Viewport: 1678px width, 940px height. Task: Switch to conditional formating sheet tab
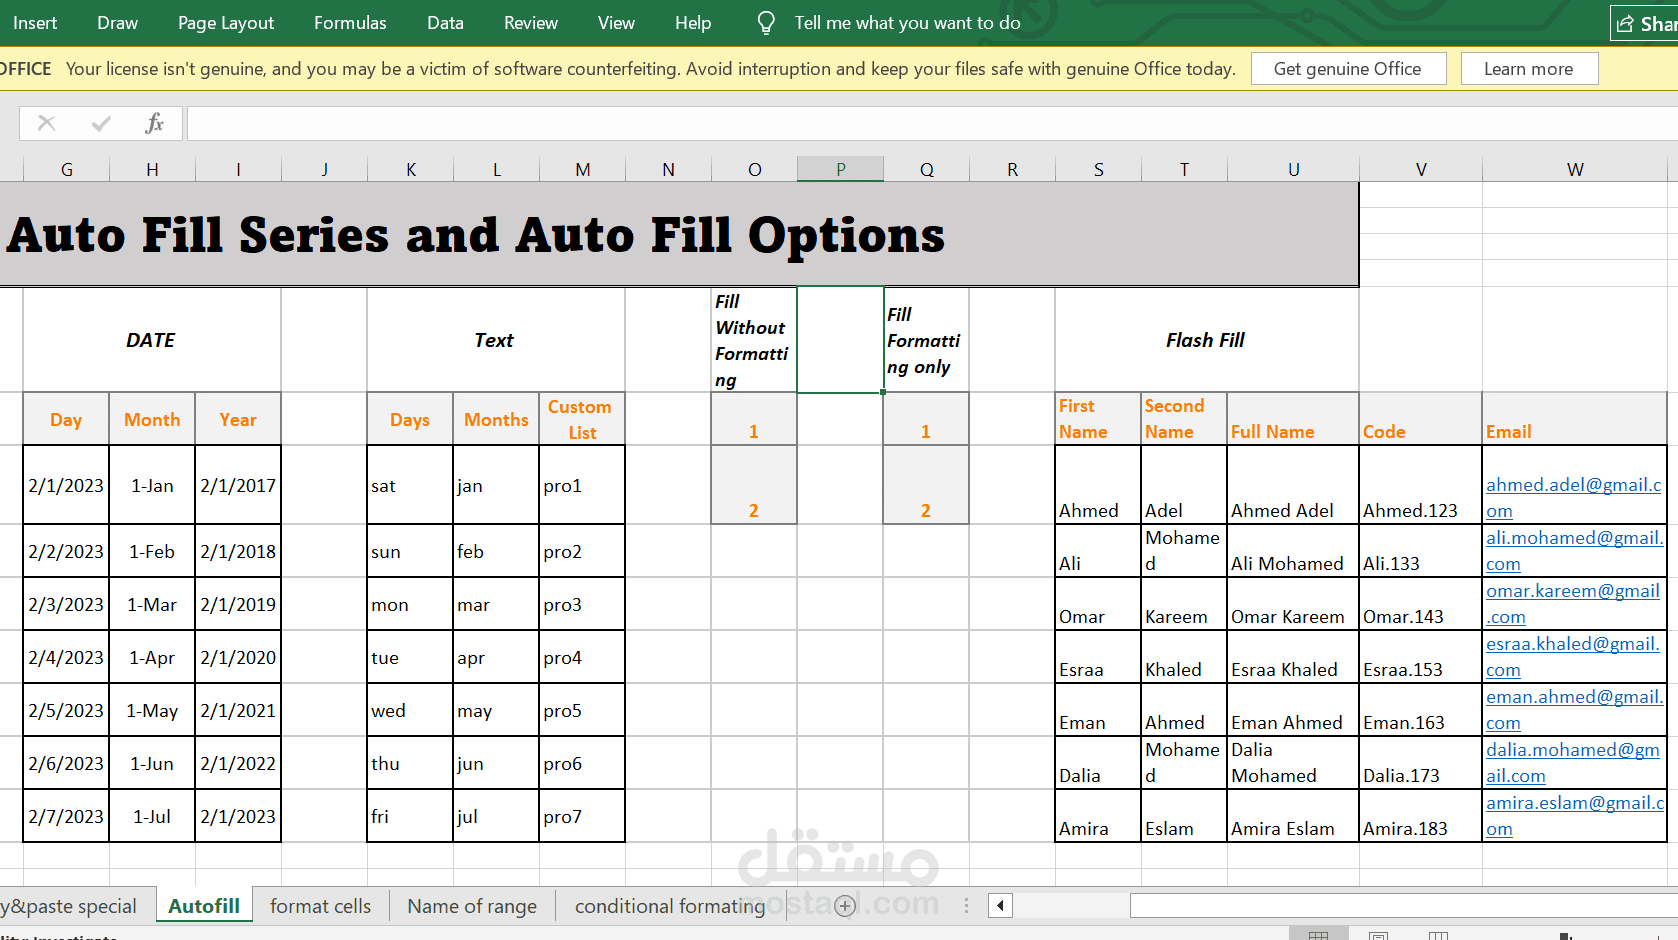(x=670, y=906)
